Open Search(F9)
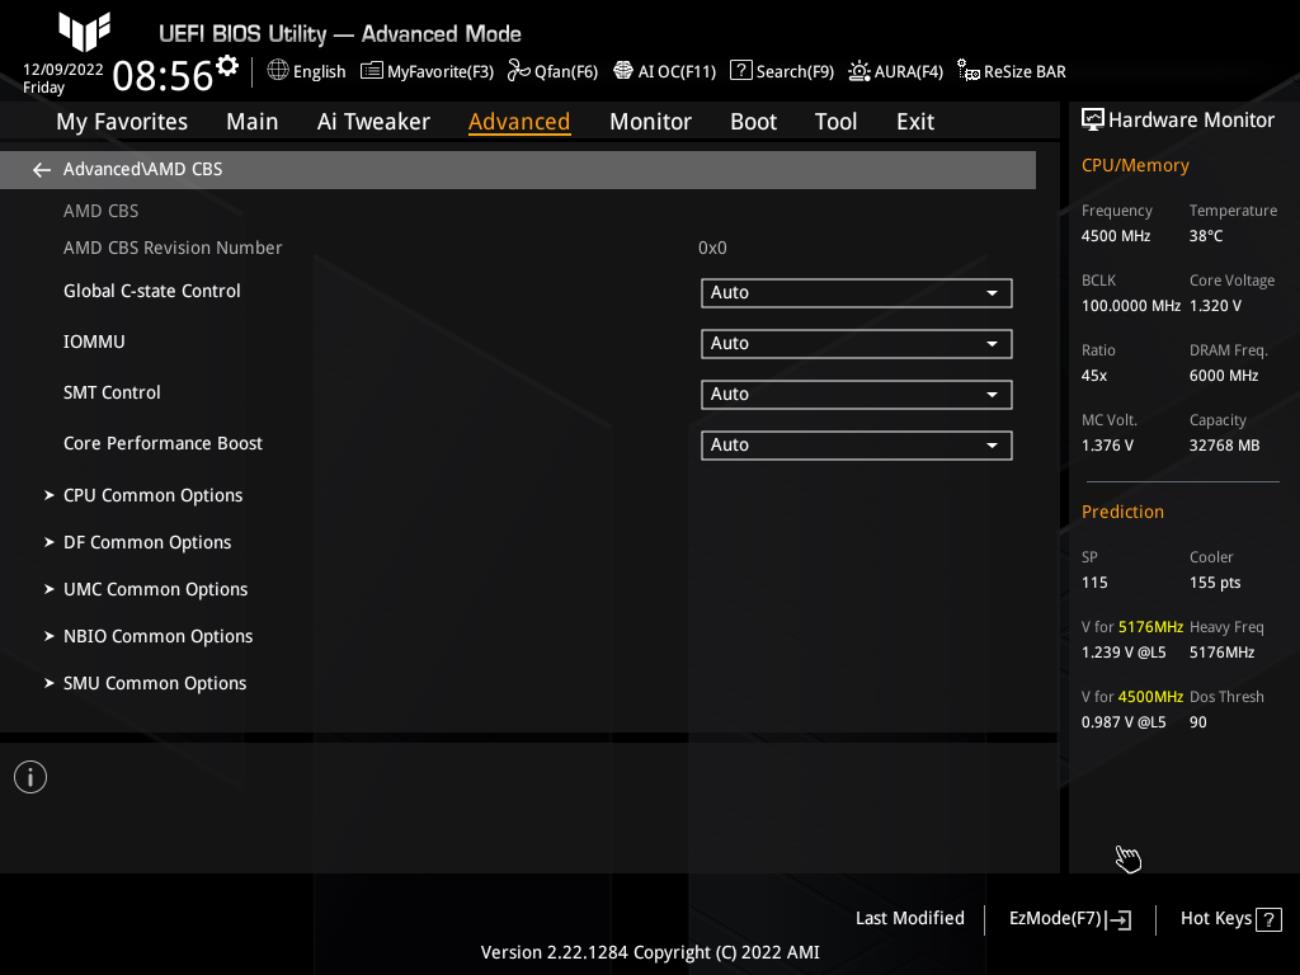 [782, 71]
